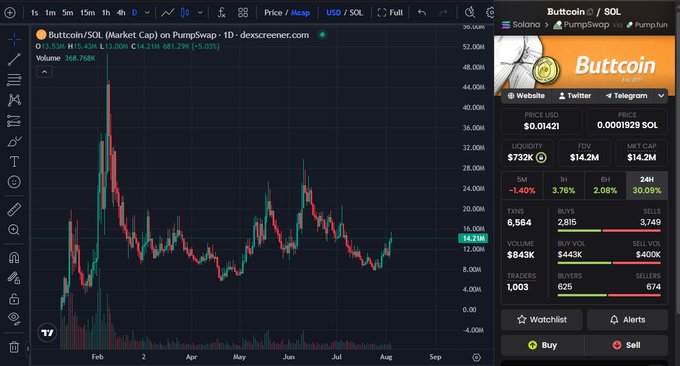The height and width of the screenshot is (366, 680).
Task: Select the 6H stats tab
Action: [x=605, y=185]
